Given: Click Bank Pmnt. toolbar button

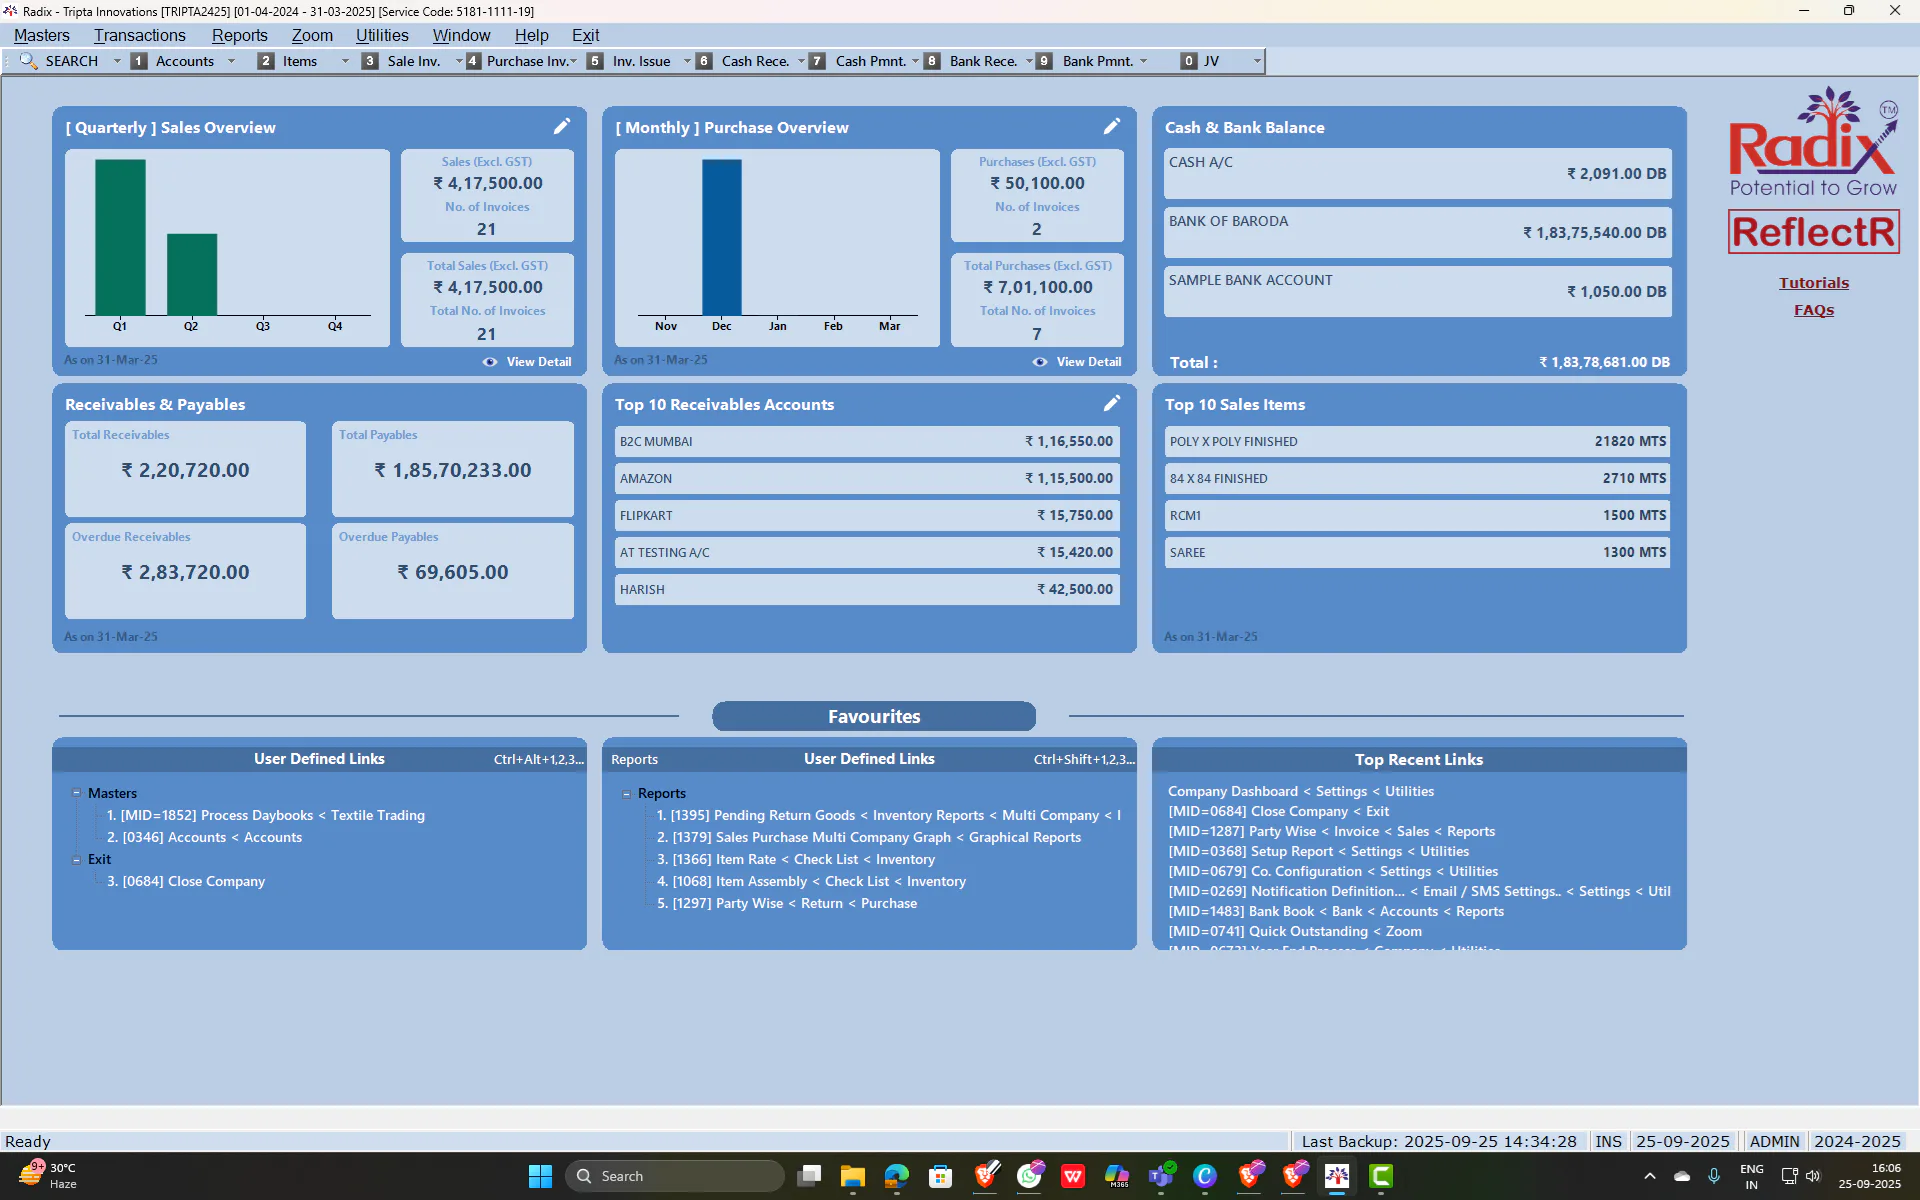Looking at the screenshot, I should click(1086, 61).
